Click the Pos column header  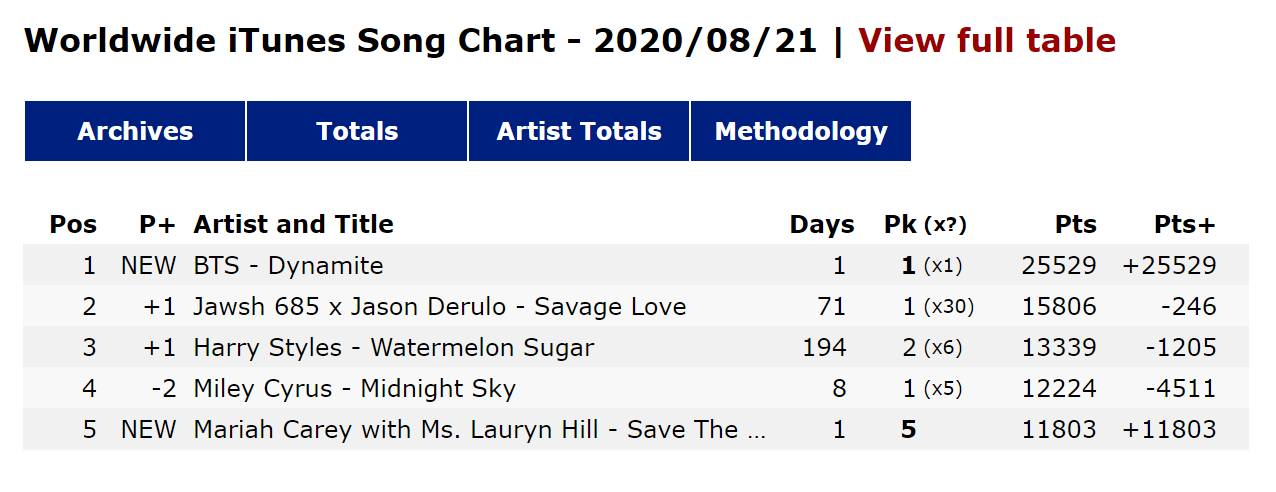click(74, 225)
